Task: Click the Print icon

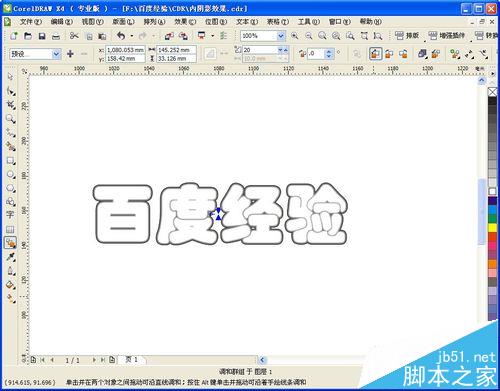Action: pyautogui.click(x=56, y=36)
